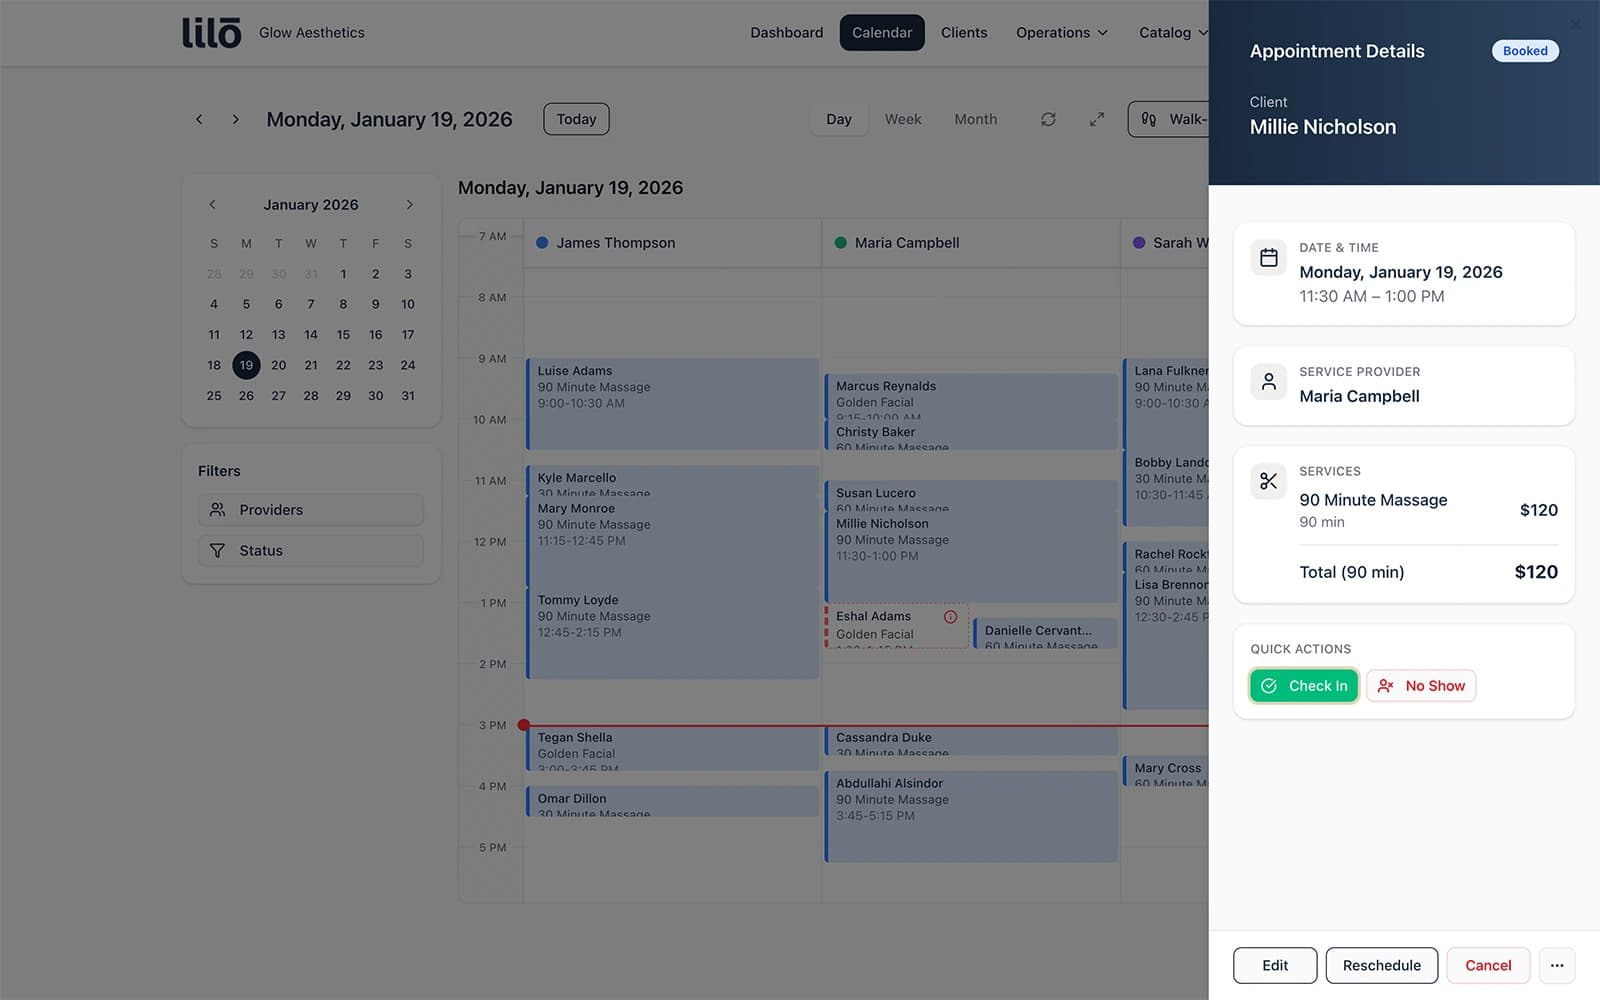Click the lilo logo in the header
This screenshot has width=1600, height=1000.
point(212,31)
